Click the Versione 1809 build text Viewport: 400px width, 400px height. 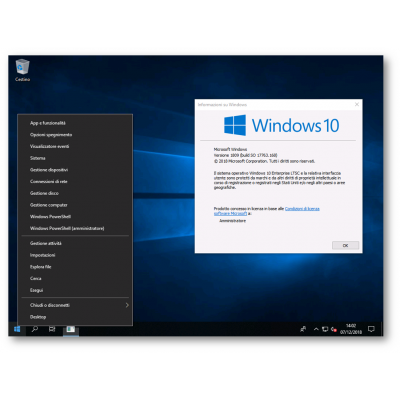pos(245,155)
